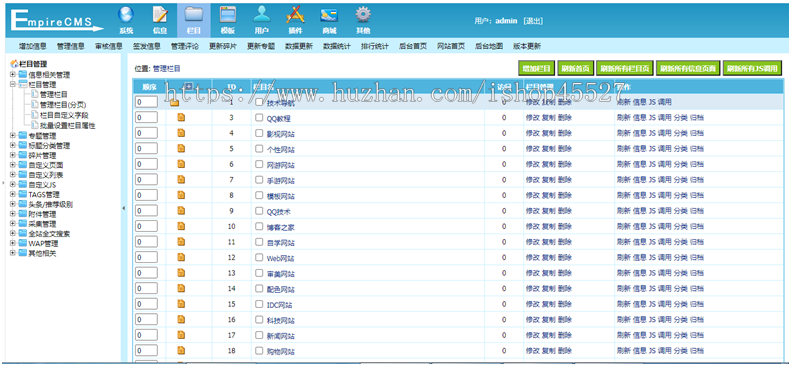Expand the 其他相关 tree node

coord(13,253)
